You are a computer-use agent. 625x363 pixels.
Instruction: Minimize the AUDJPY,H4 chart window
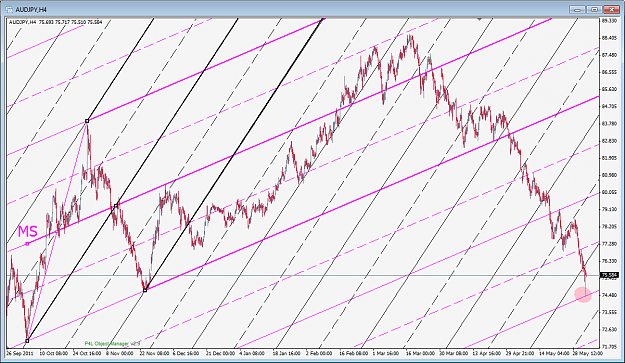click(578, 10)
